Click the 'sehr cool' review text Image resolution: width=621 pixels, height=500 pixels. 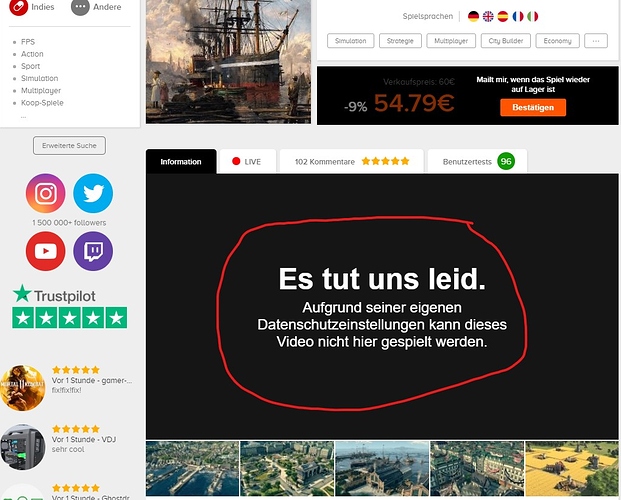[x=68, y=449]
